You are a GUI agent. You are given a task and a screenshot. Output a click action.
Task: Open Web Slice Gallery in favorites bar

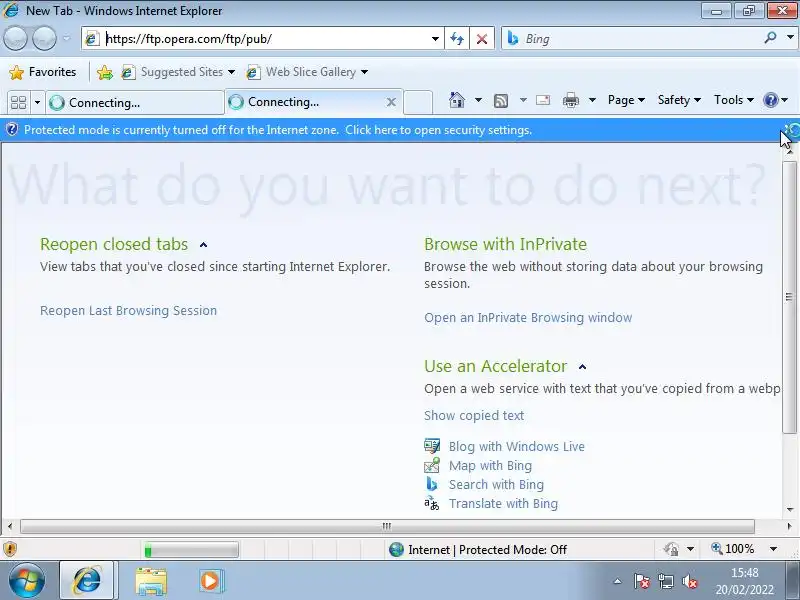[307, 72]
